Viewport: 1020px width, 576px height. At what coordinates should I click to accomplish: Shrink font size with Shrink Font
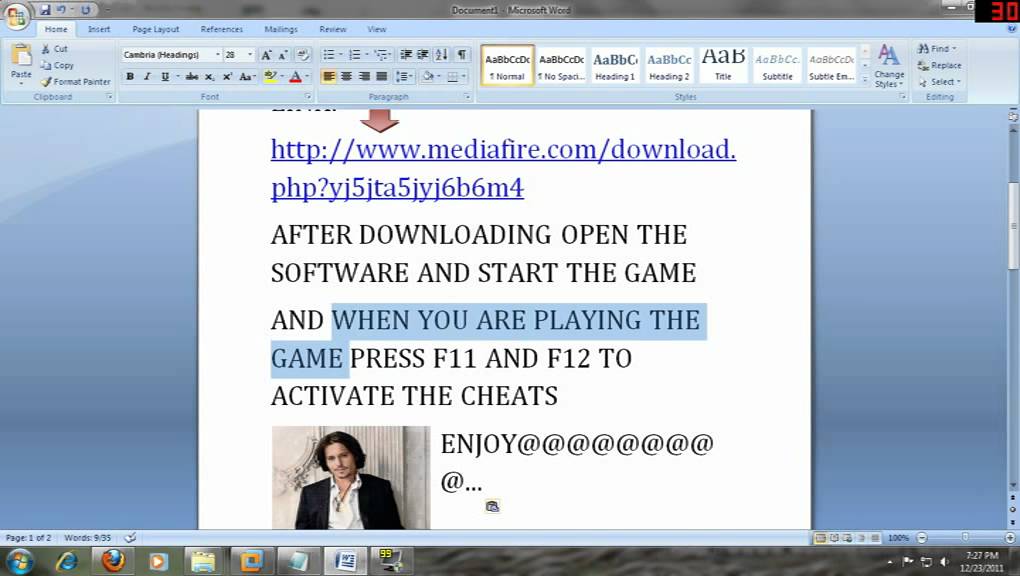(282, 55)
